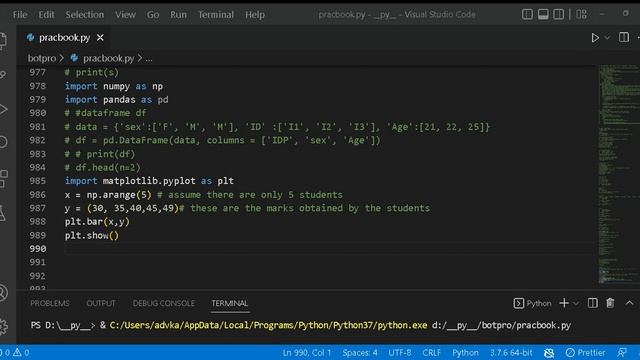Click botpro folder in breadcrumb

point(42,58)
